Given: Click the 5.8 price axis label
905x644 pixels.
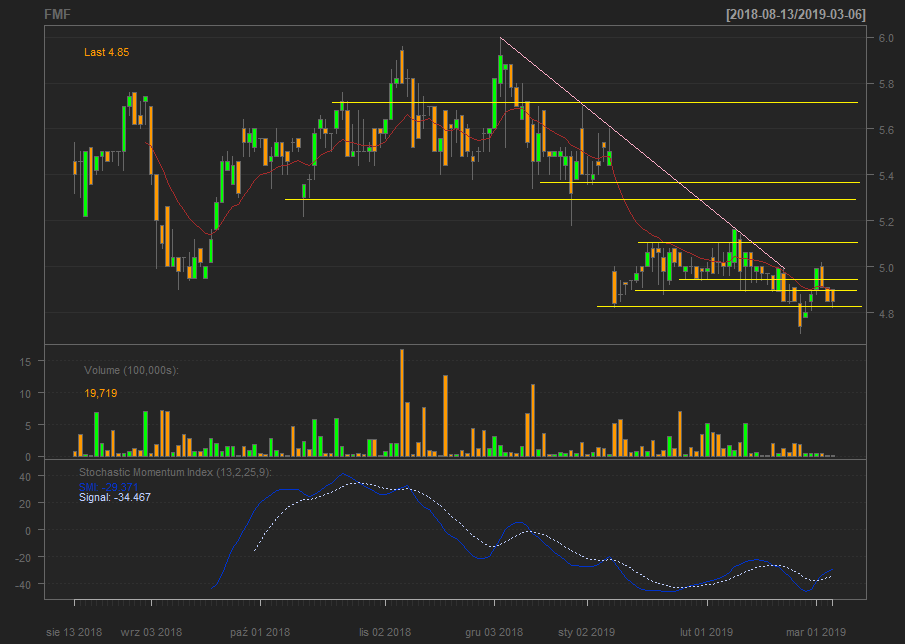Looking at the screenshot, I should coord(886,84).
